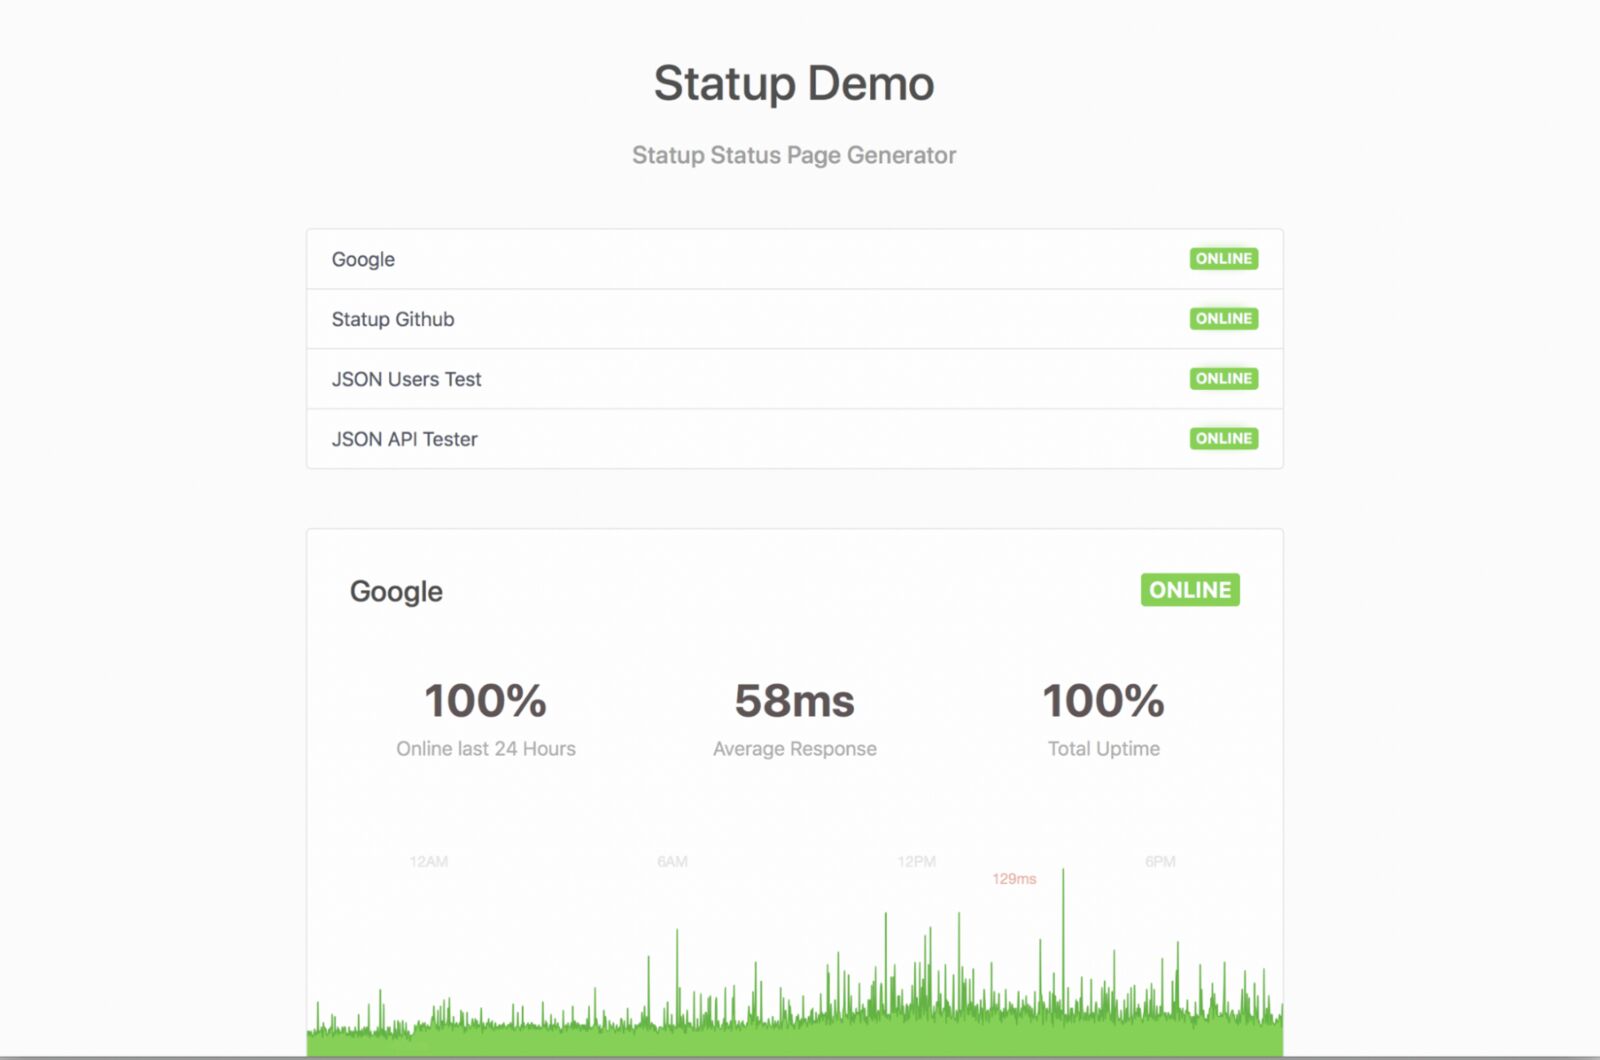This screenshot has width=1600, height=1060.
Task: Click the large ONLINE badge in Google card
Action: click(1190, 590)
